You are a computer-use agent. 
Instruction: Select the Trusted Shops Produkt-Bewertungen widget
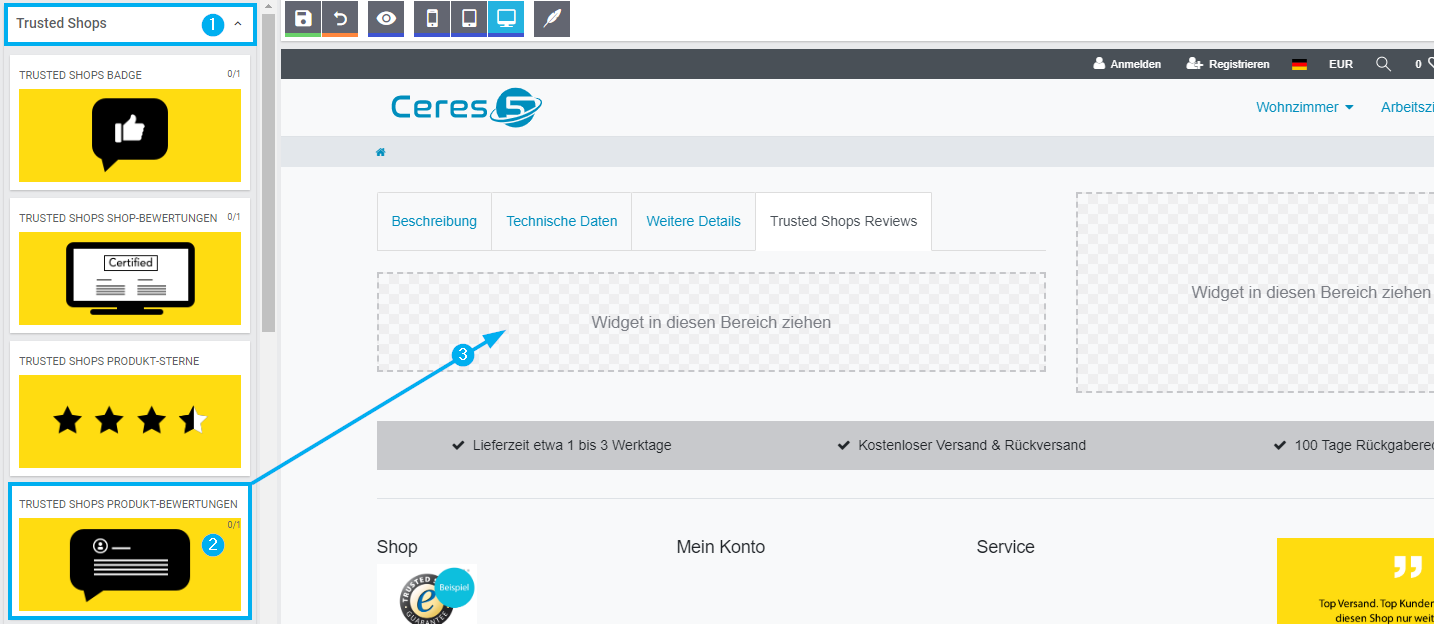[130, 551]
